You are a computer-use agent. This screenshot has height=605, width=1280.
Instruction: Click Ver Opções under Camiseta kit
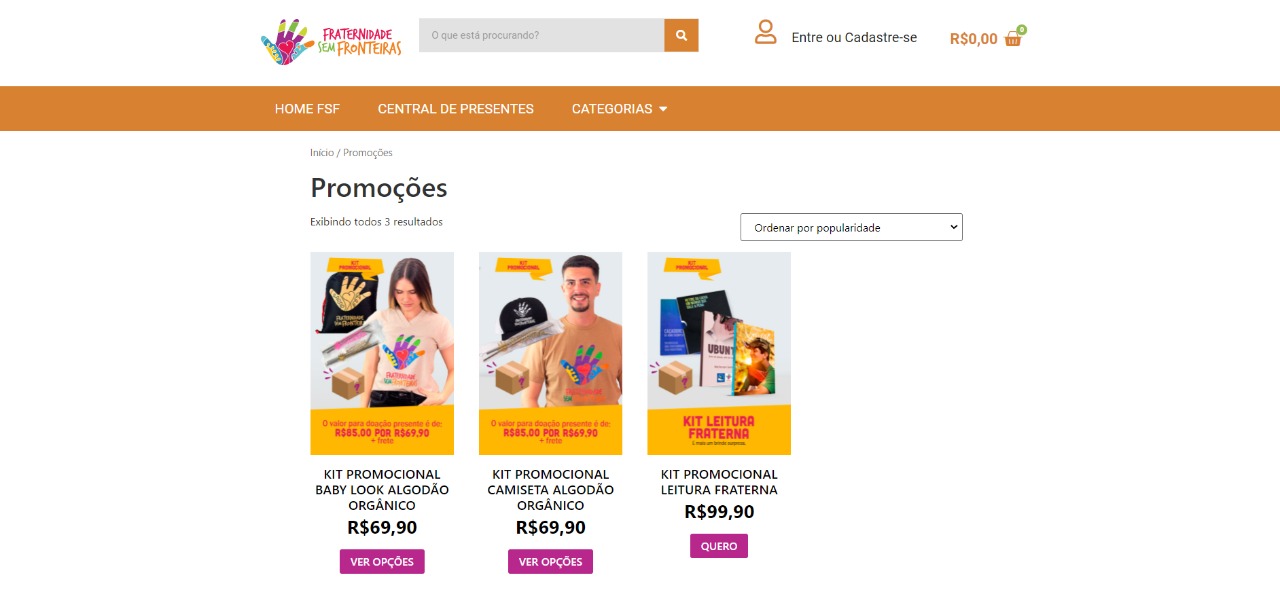pos(550,562)
